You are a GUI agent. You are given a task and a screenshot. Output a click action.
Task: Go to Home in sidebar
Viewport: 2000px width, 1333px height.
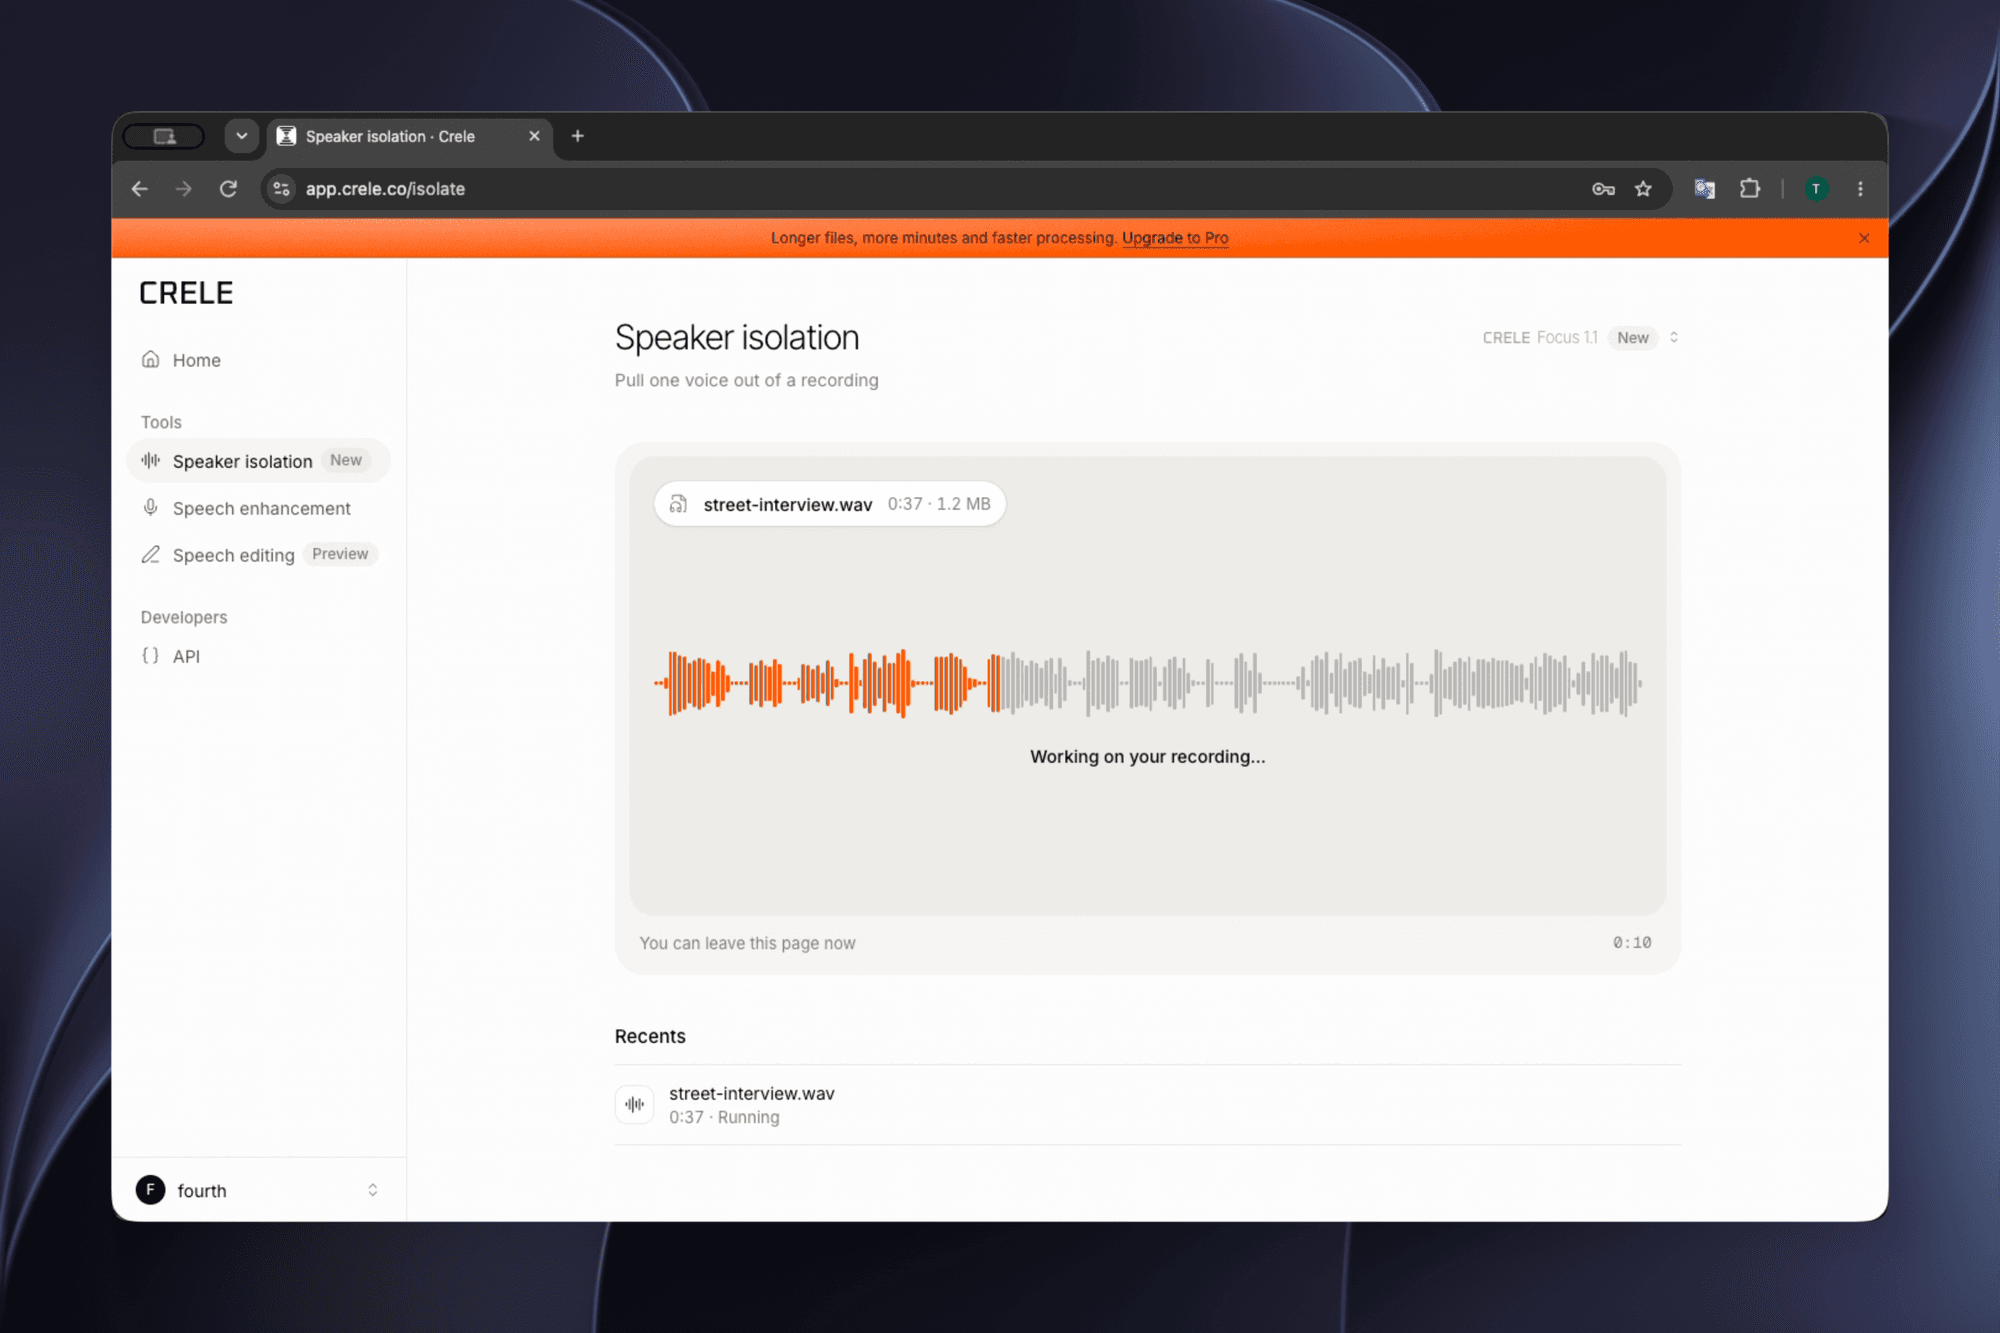[x=258, y=360]
